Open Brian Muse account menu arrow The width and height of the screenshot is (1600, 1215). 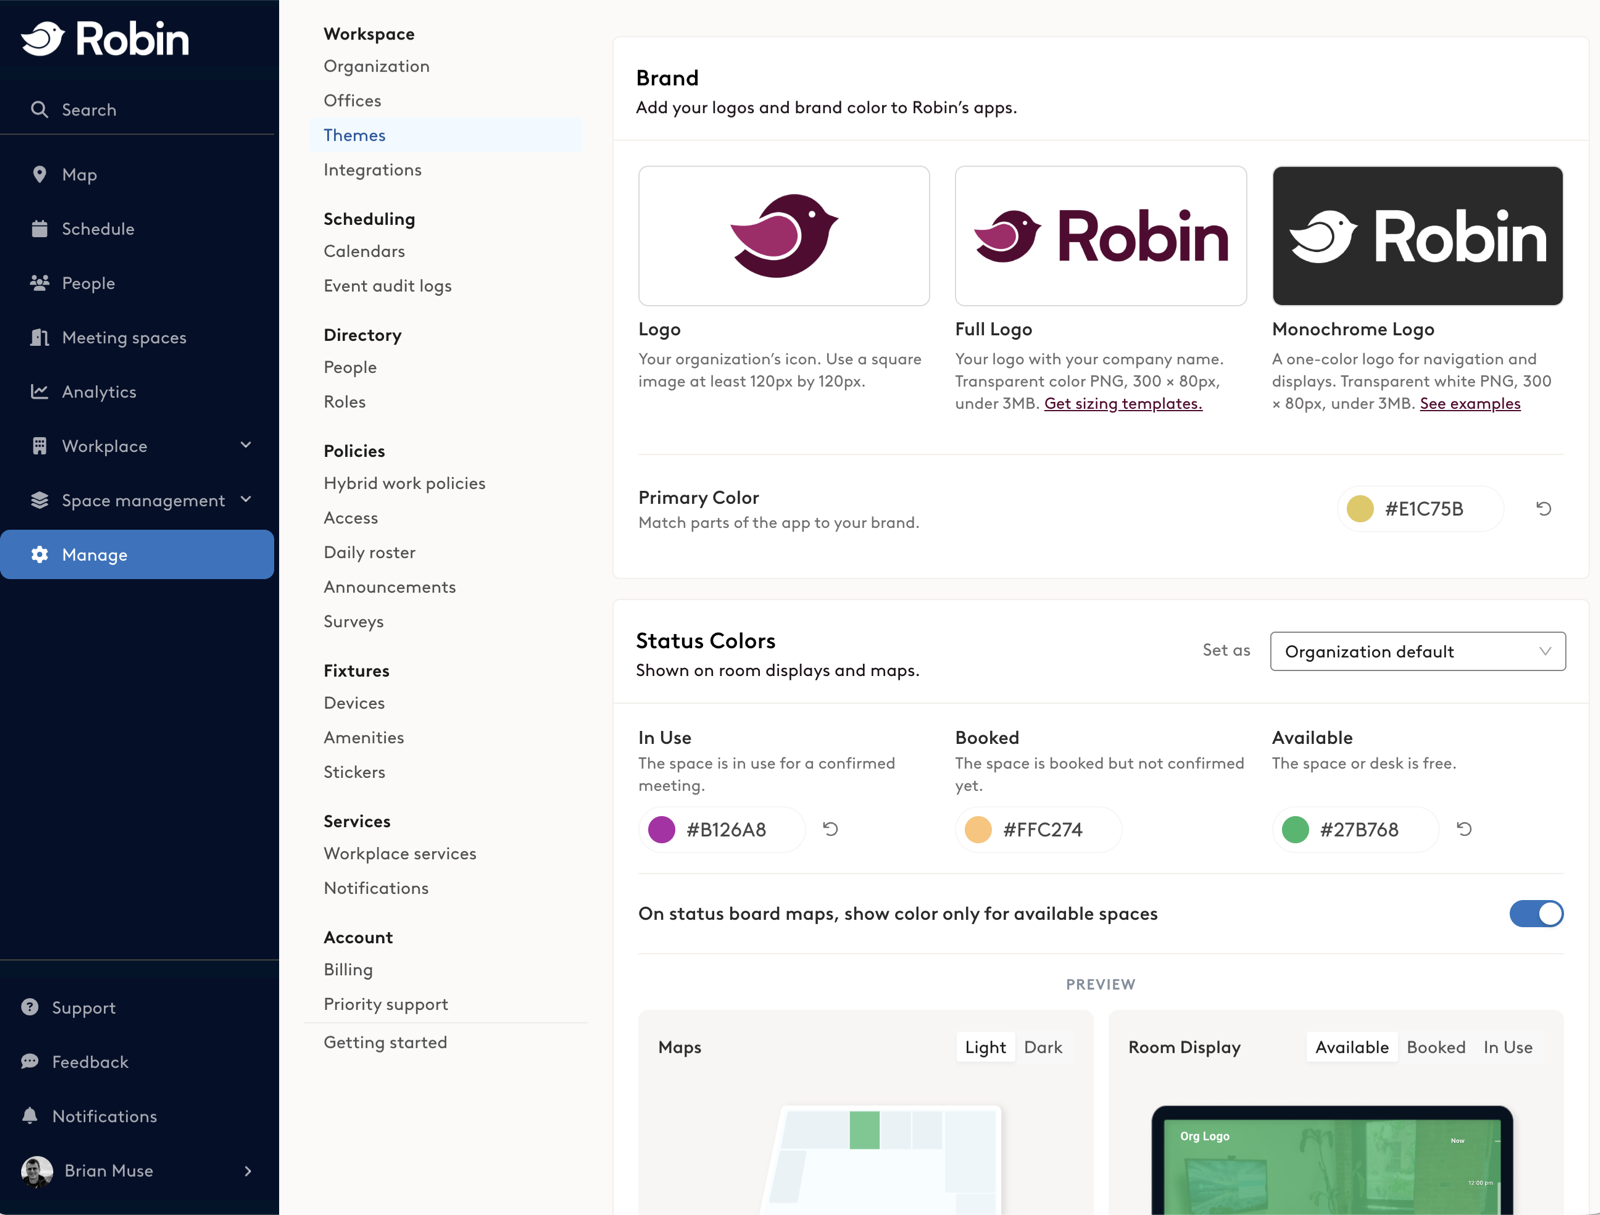tap(248, 1170)
